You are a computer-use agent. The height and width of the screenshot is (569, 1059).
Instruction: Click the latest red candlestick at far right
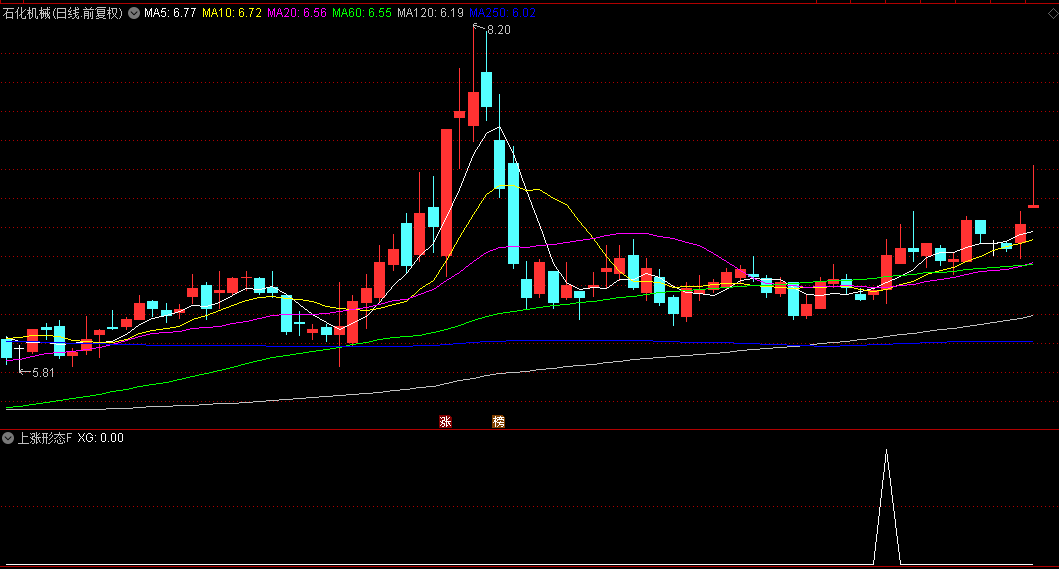click(1033, 186)
